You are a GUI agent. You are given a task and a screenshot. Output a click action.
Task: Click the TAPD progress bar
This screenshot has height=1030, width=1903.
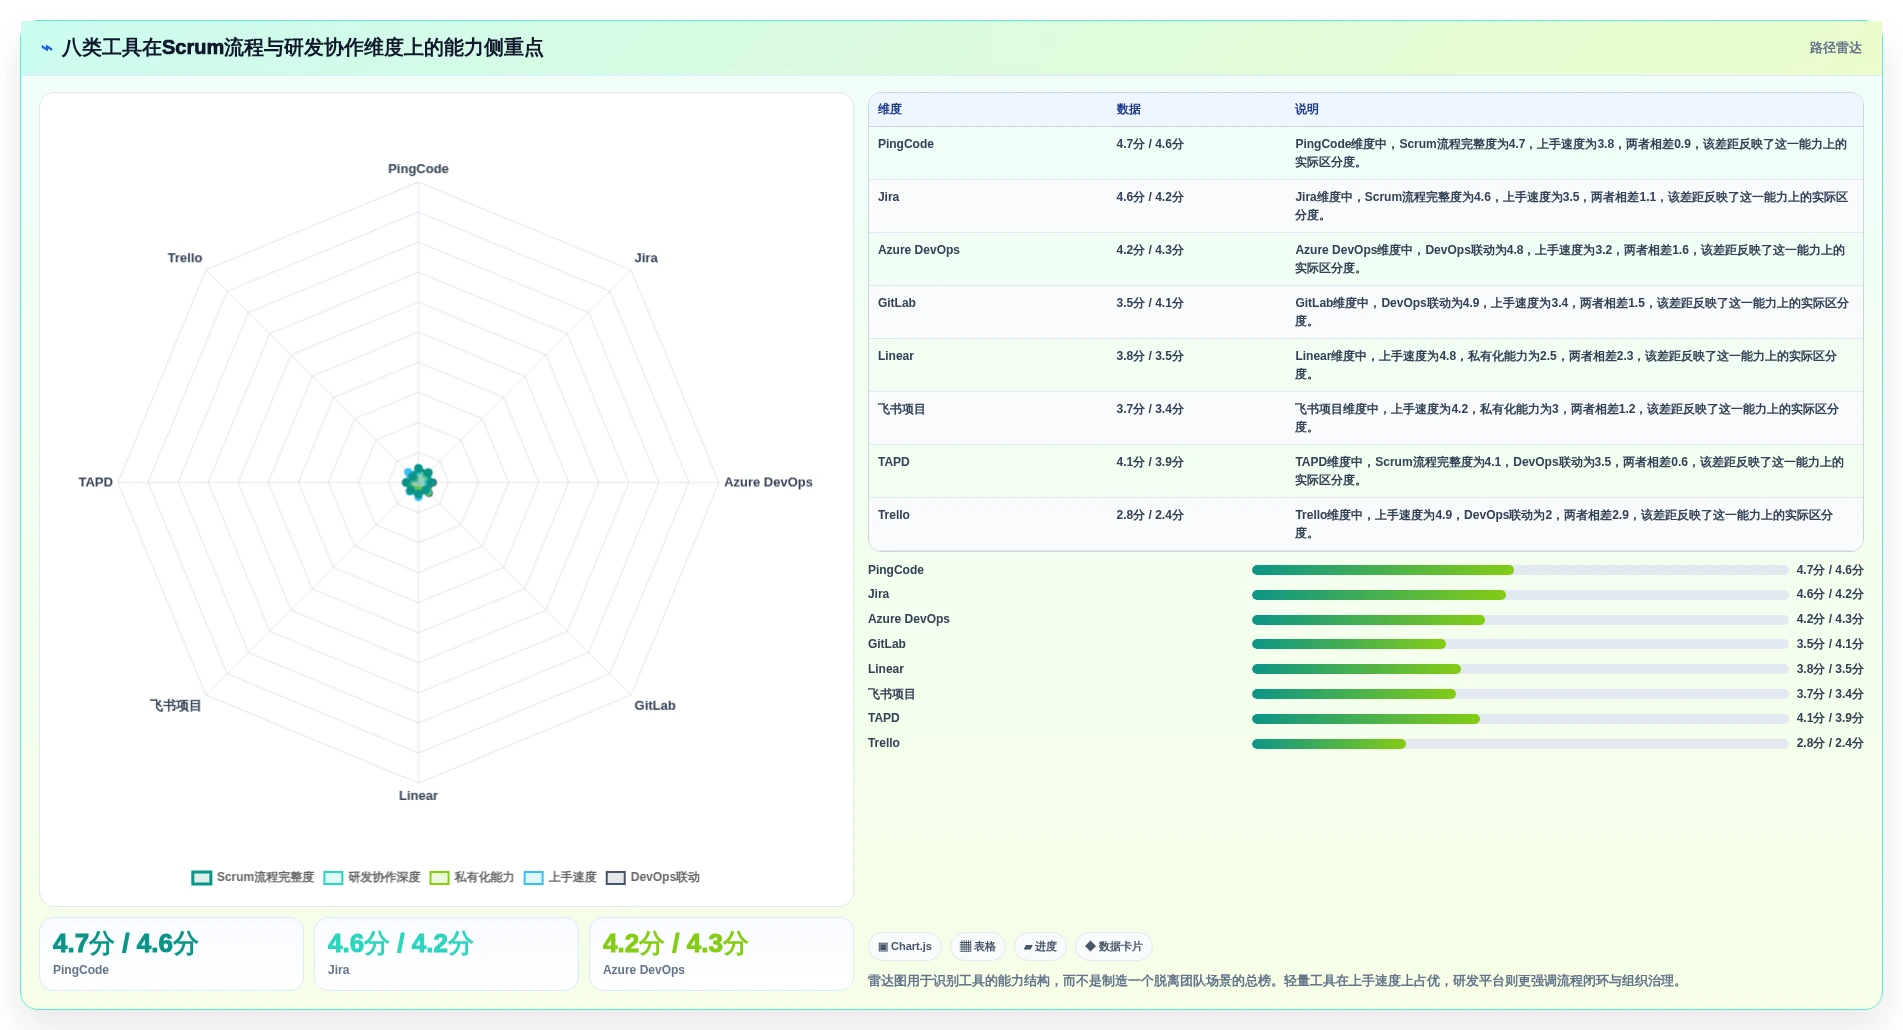tap(1520, 719)
